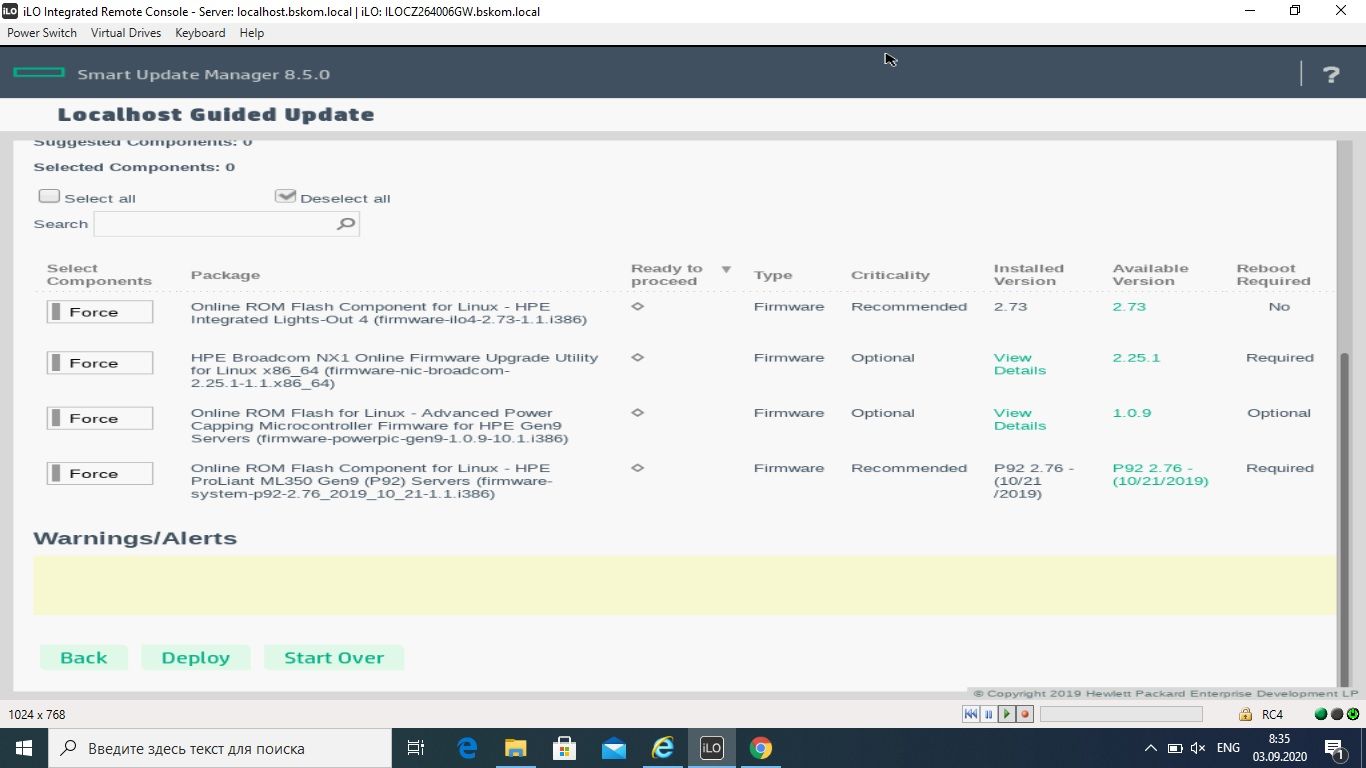The width and height of the screenshot is (1366, 768).
Task: Open Internet Explorer from the taskbar
Action: tap(663, 748)
